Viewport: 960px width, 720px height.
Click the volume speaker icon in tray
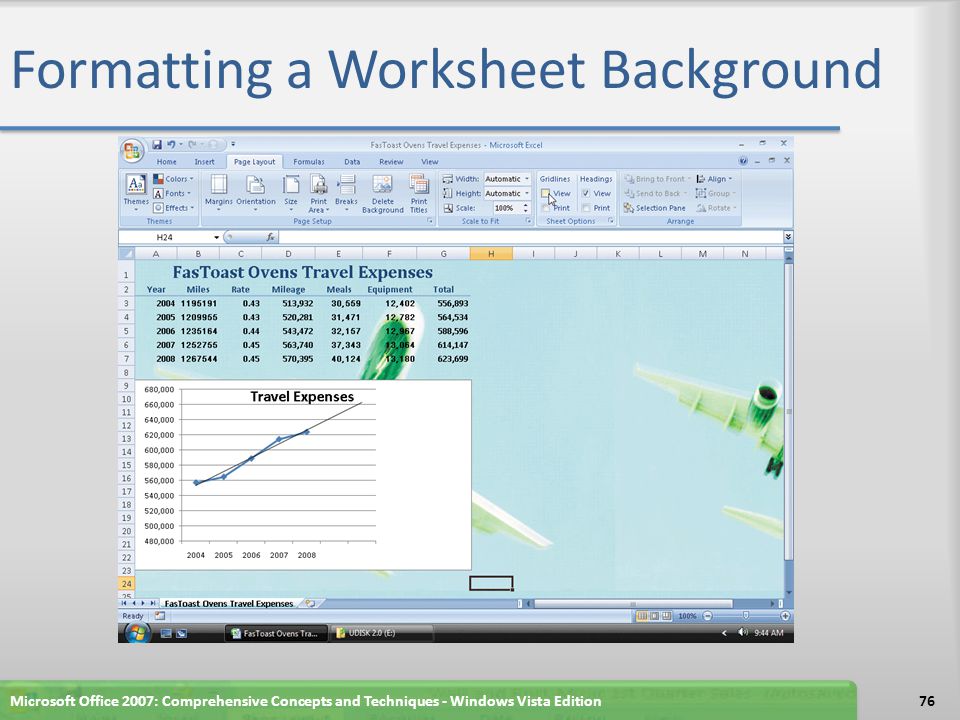pos(743,632)
